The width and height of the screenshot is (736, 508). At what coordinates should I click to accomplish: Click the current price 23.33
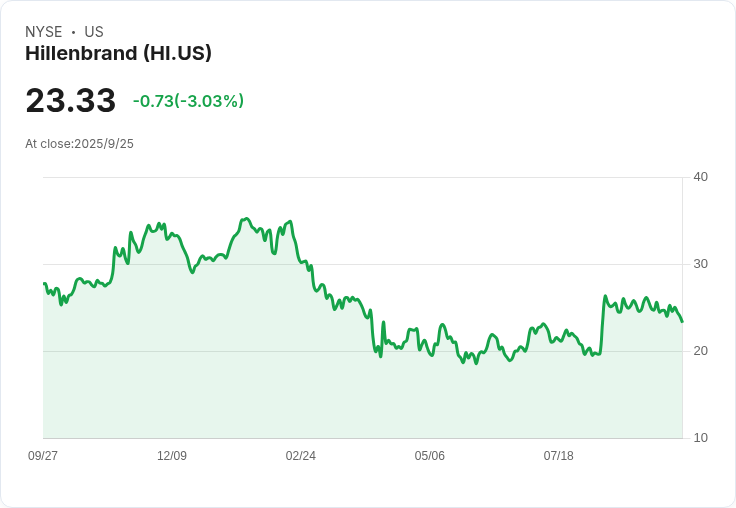click(70, 101)
